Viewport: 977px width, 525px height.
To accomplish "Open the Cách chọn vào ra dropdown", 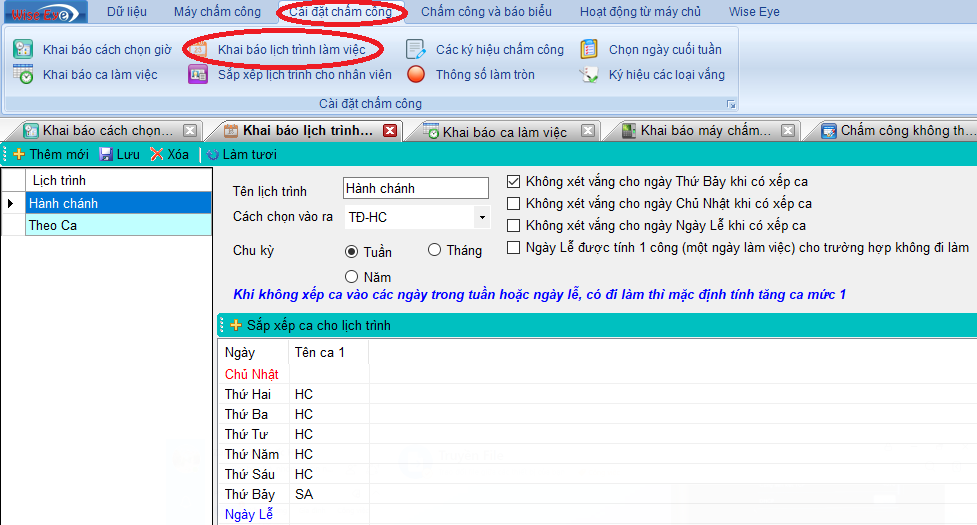I will (482, 217).
